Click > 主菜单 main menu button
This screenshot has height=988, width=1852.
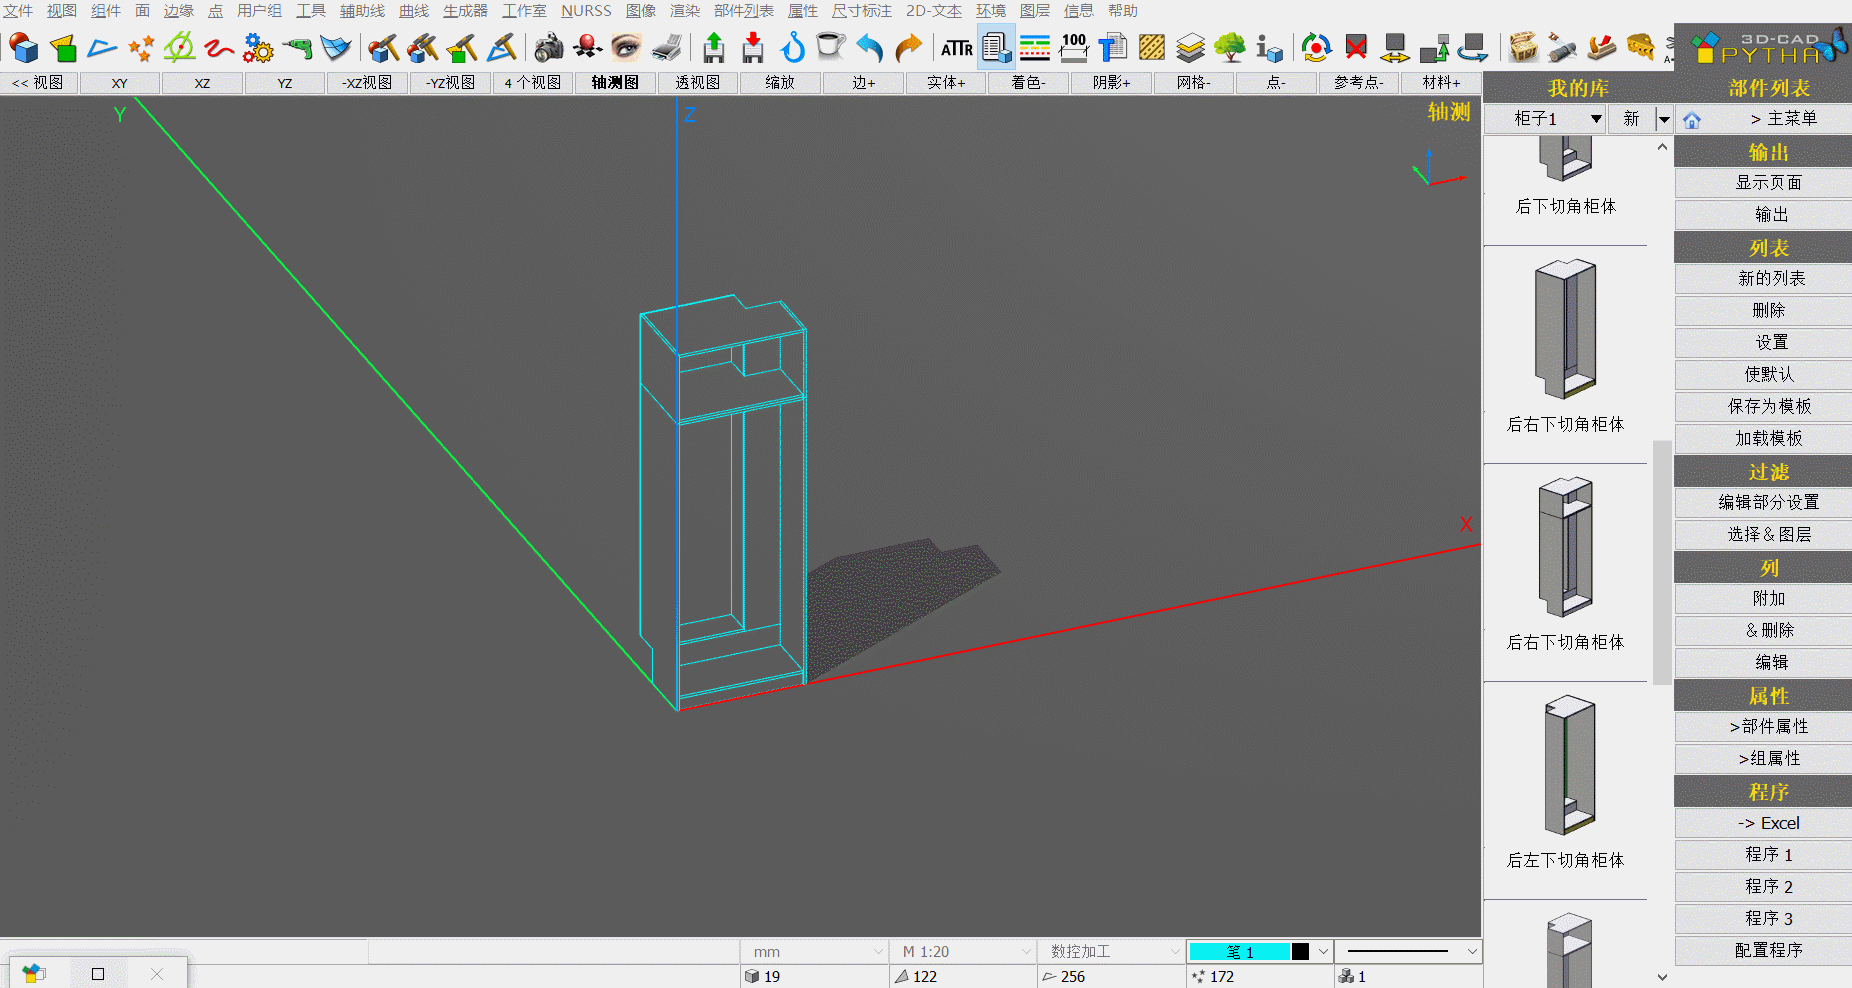pos(1783,119)
